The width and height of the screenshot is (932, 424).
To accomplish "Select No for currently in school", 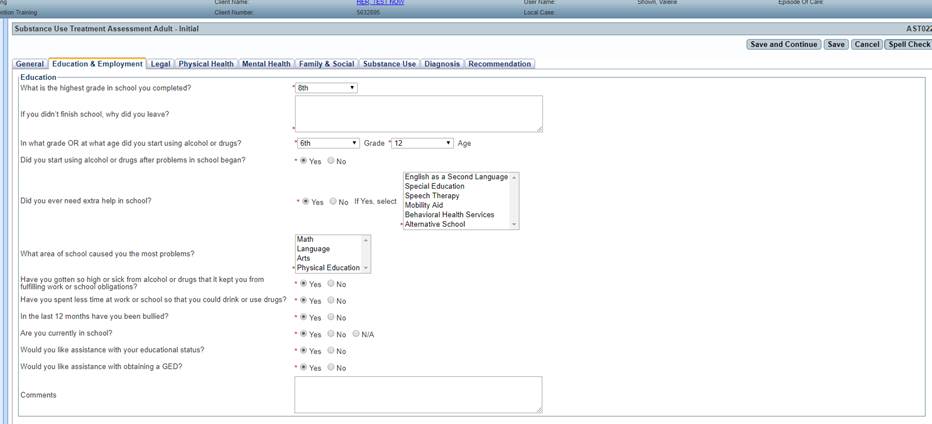I will tap(333, 334).
